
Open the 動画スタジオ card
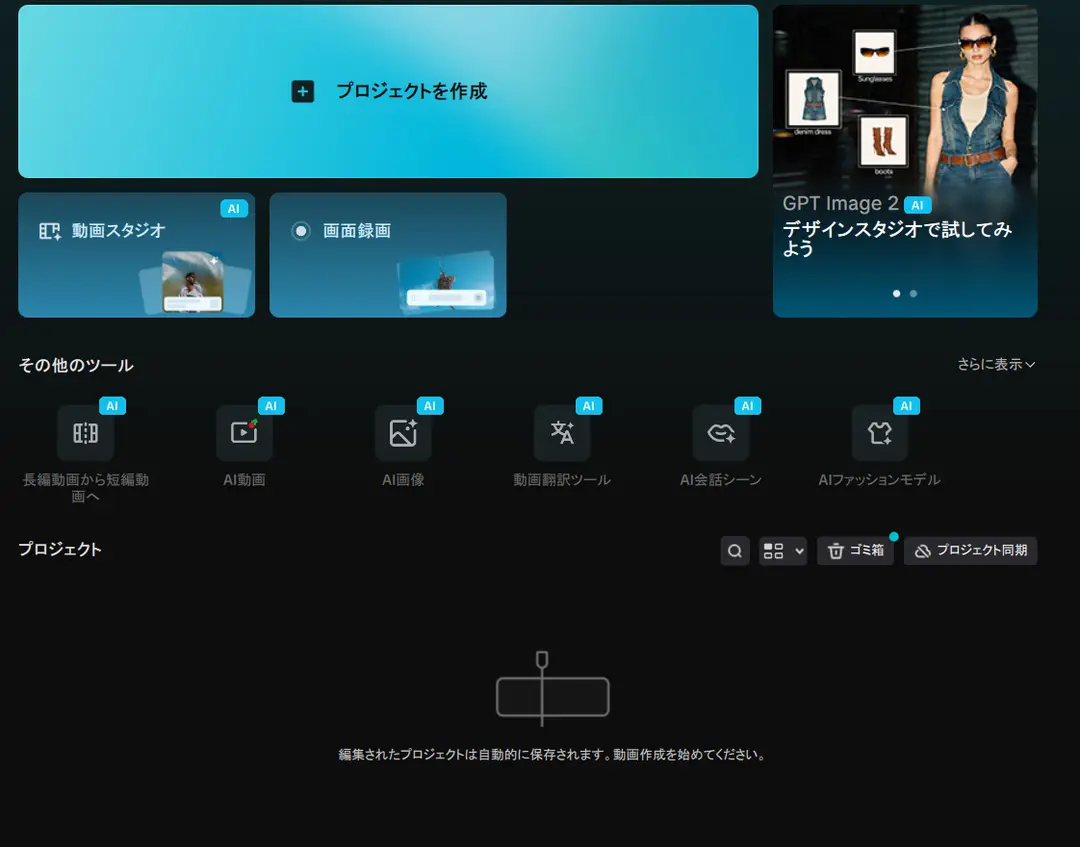136,255
